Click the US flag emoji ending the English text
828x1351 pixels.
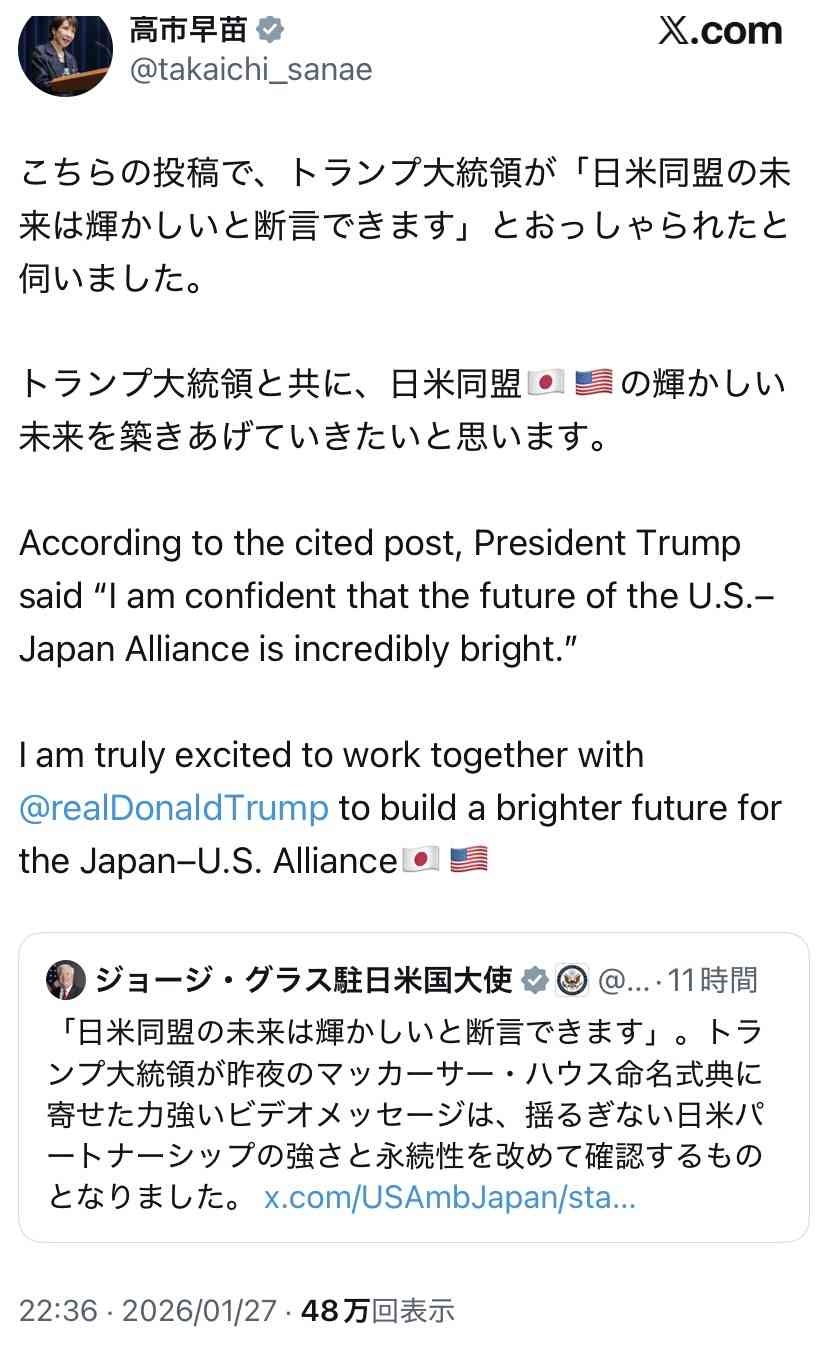point(469,860)
